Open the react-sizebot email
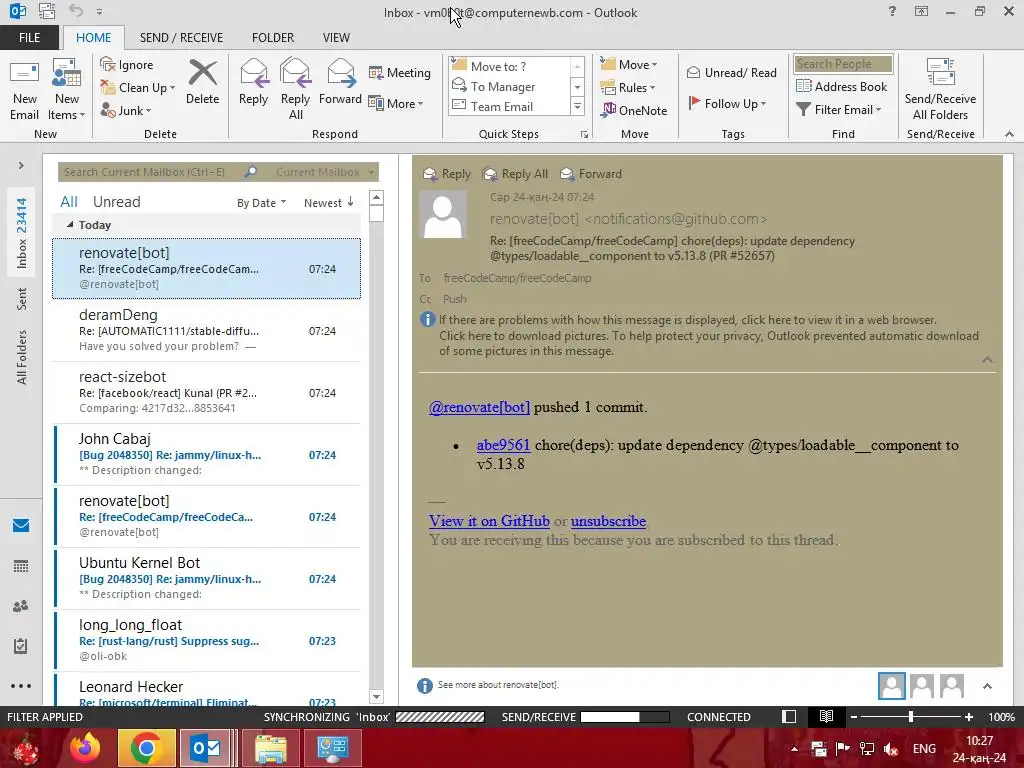 (207, 392)
